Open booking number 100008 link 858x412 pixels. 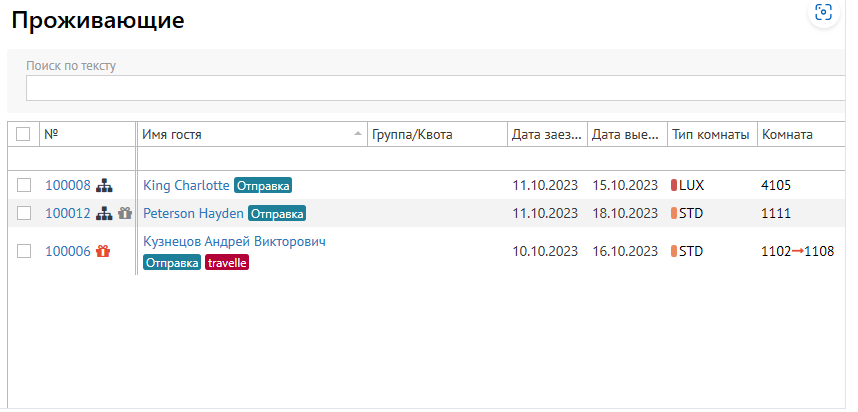[68, 185]
